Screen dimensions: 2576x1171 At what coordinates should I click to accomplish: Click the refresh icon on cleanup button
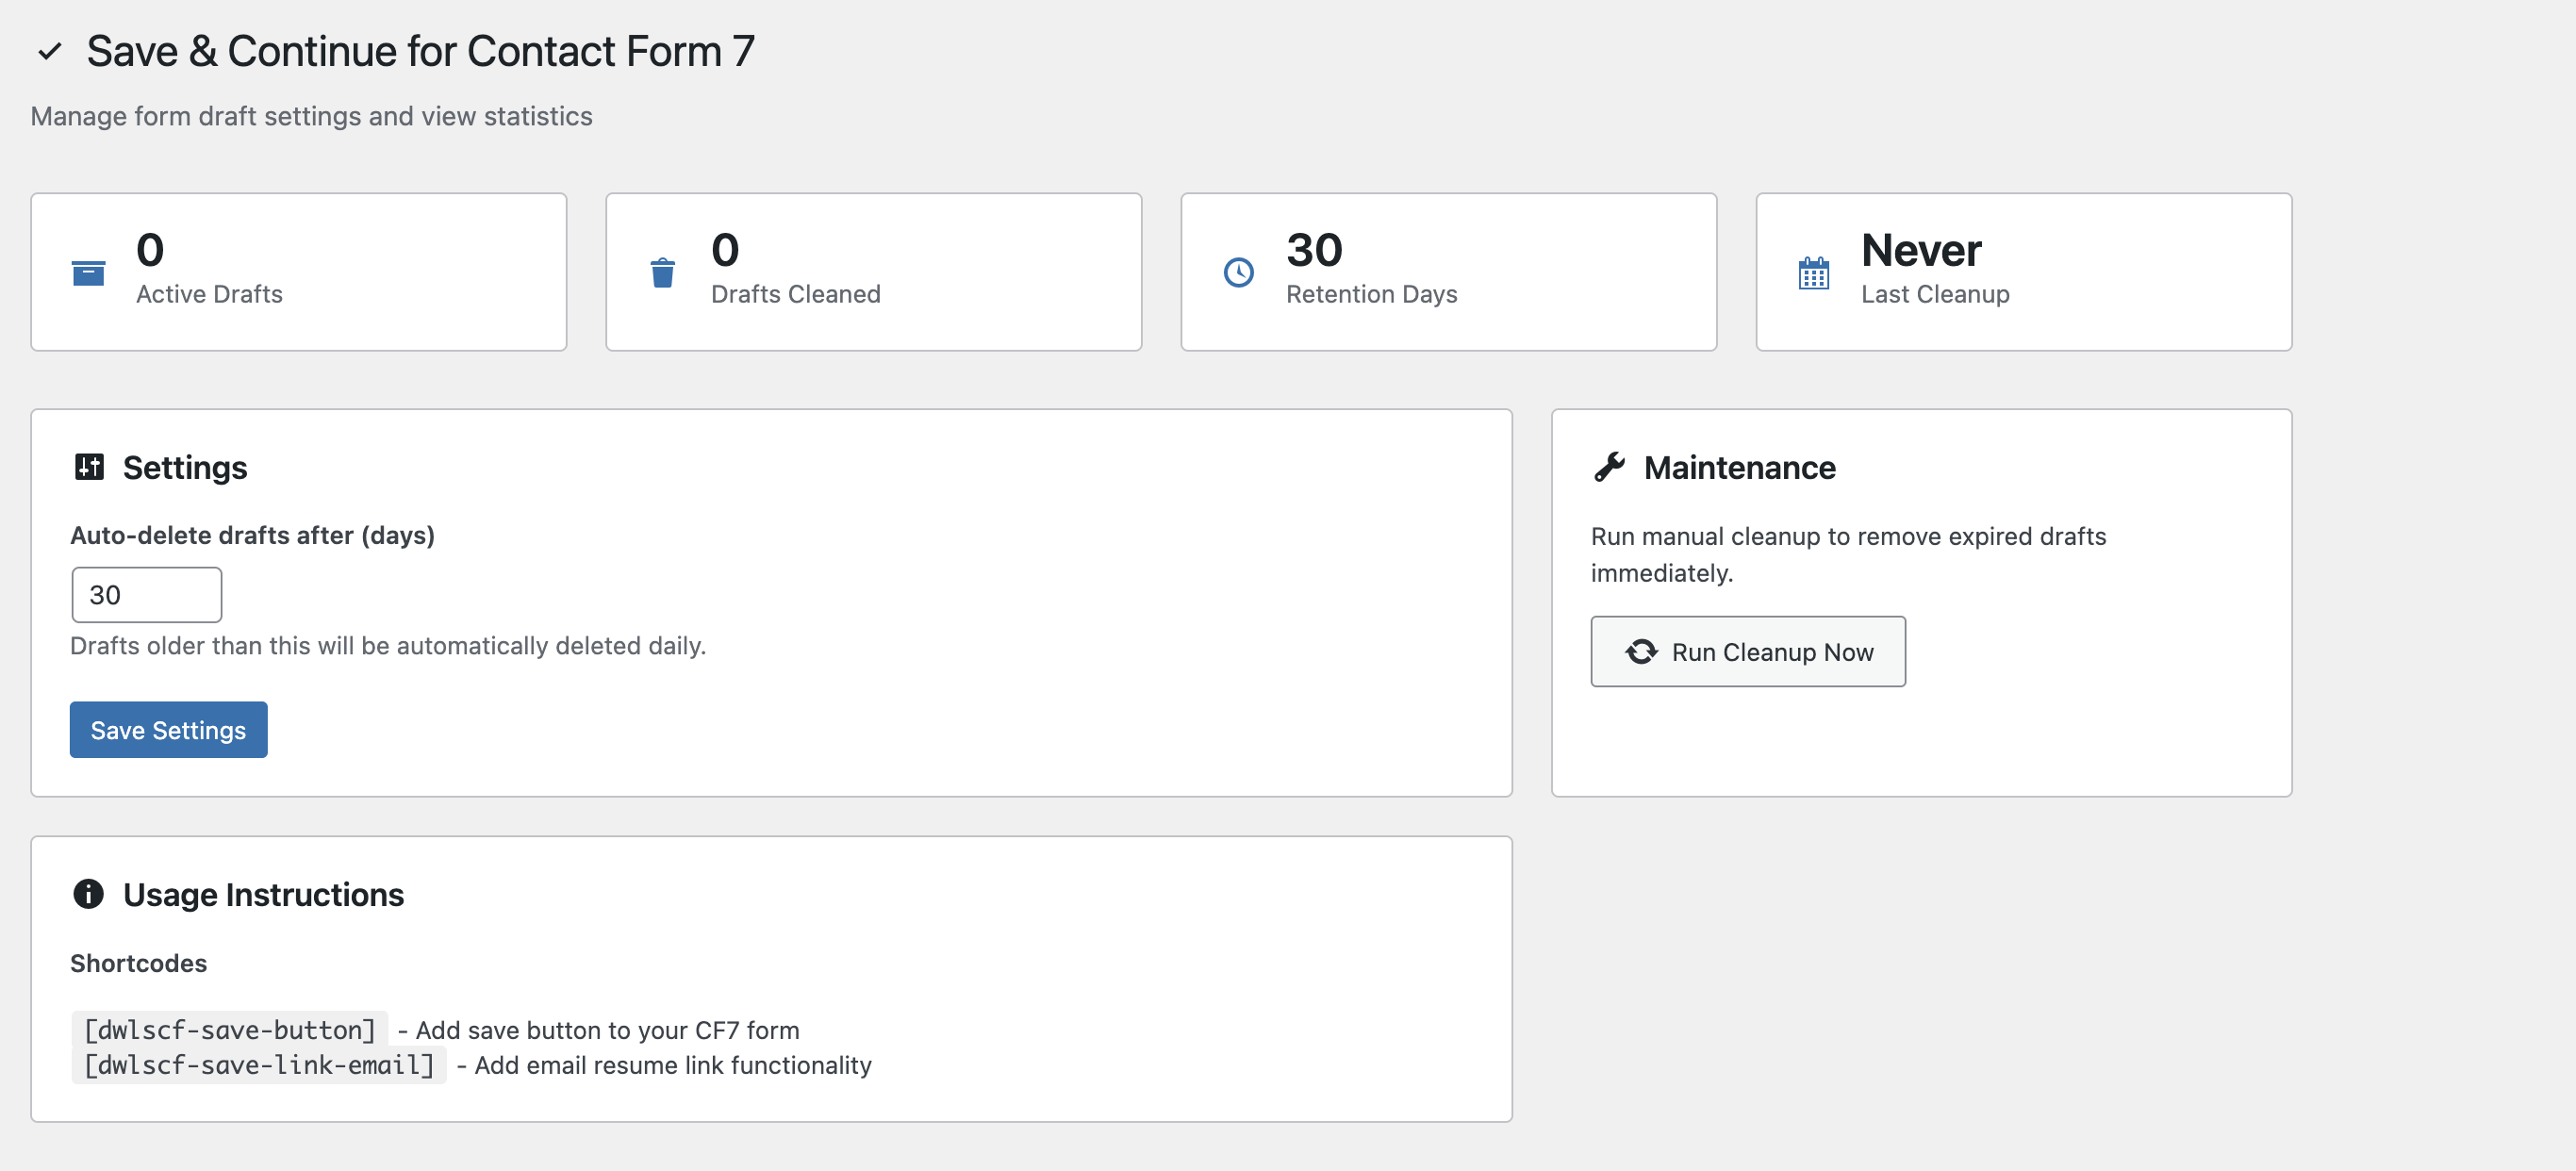[x=1641, y=651]
